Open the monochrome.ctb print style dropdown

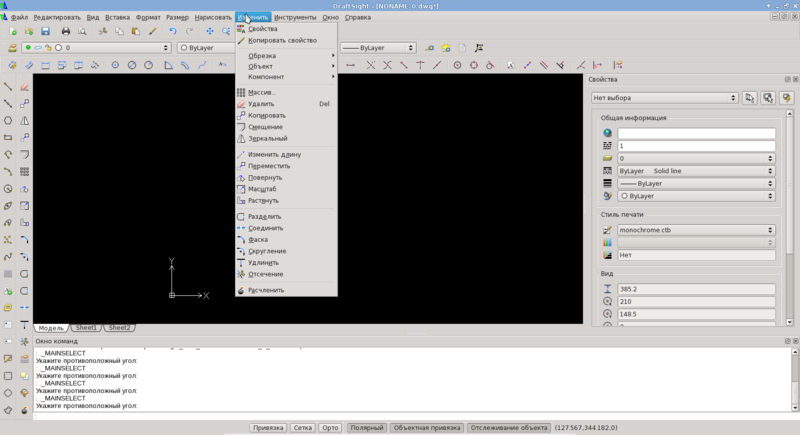click(696, 231)
